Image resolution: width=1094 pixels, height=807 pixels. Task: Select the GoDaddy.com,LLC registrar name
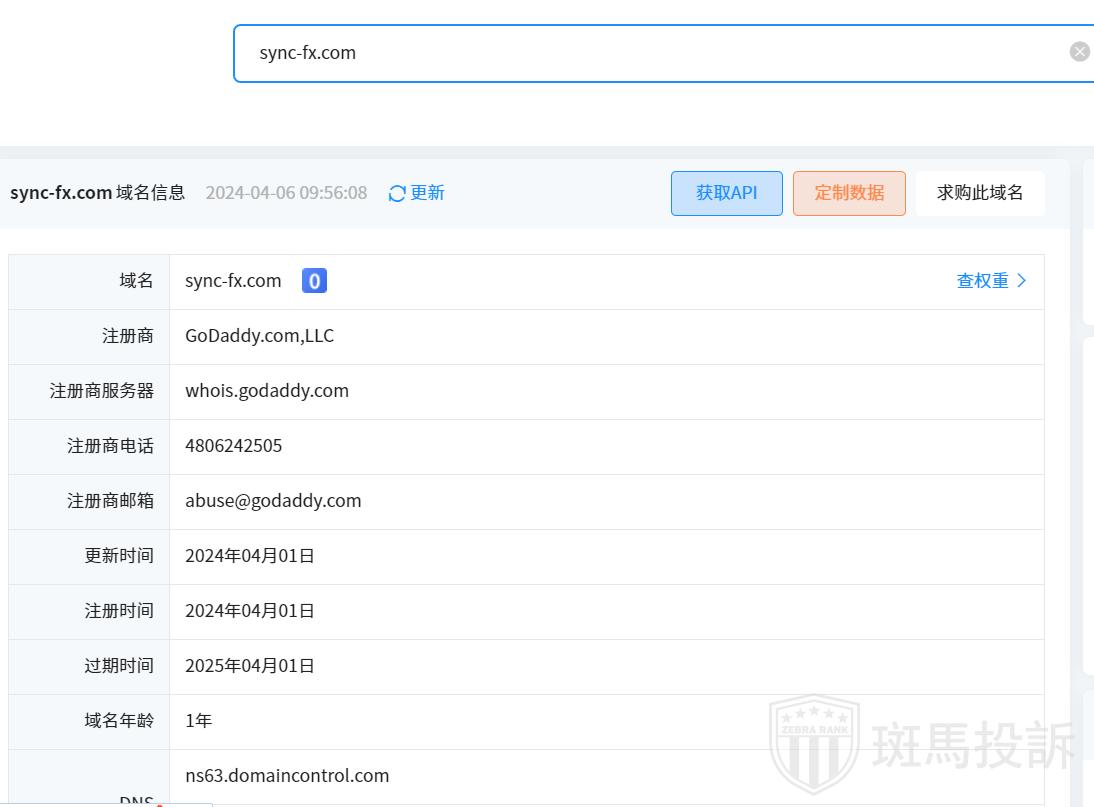point(259,336)
